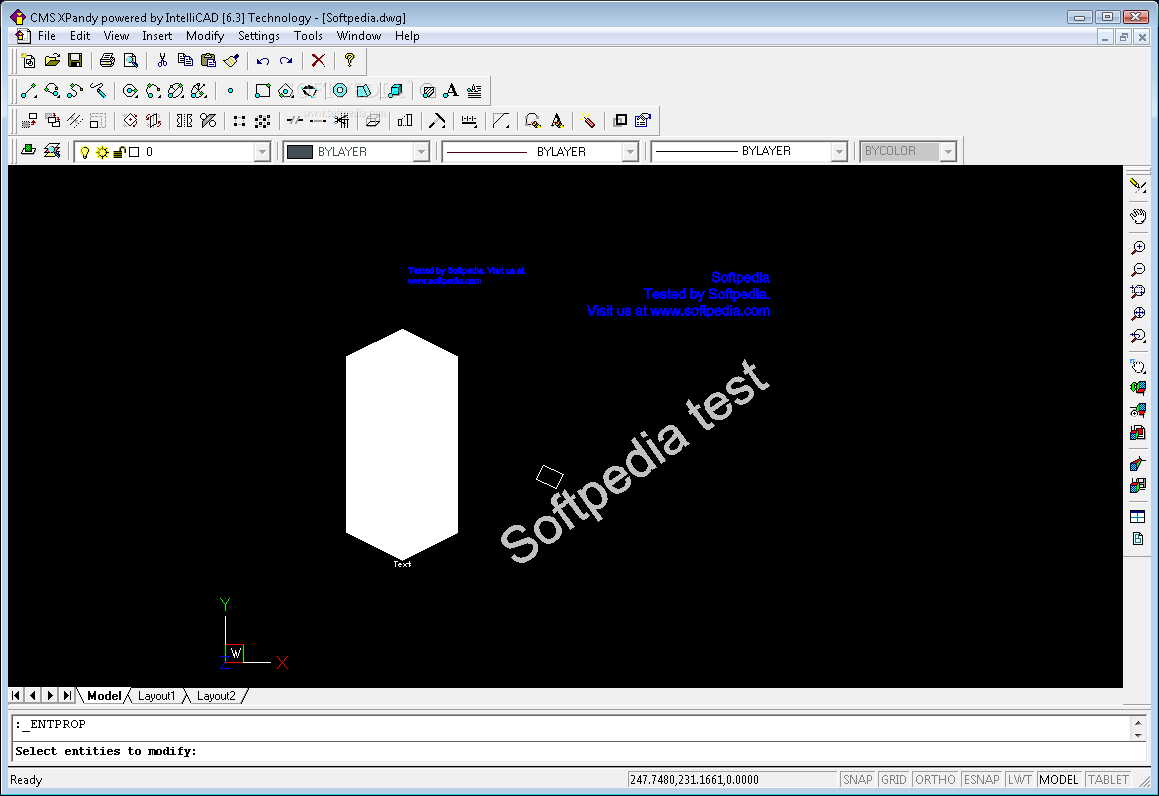Click the Array tool four-dots icon

coord(239,120)
